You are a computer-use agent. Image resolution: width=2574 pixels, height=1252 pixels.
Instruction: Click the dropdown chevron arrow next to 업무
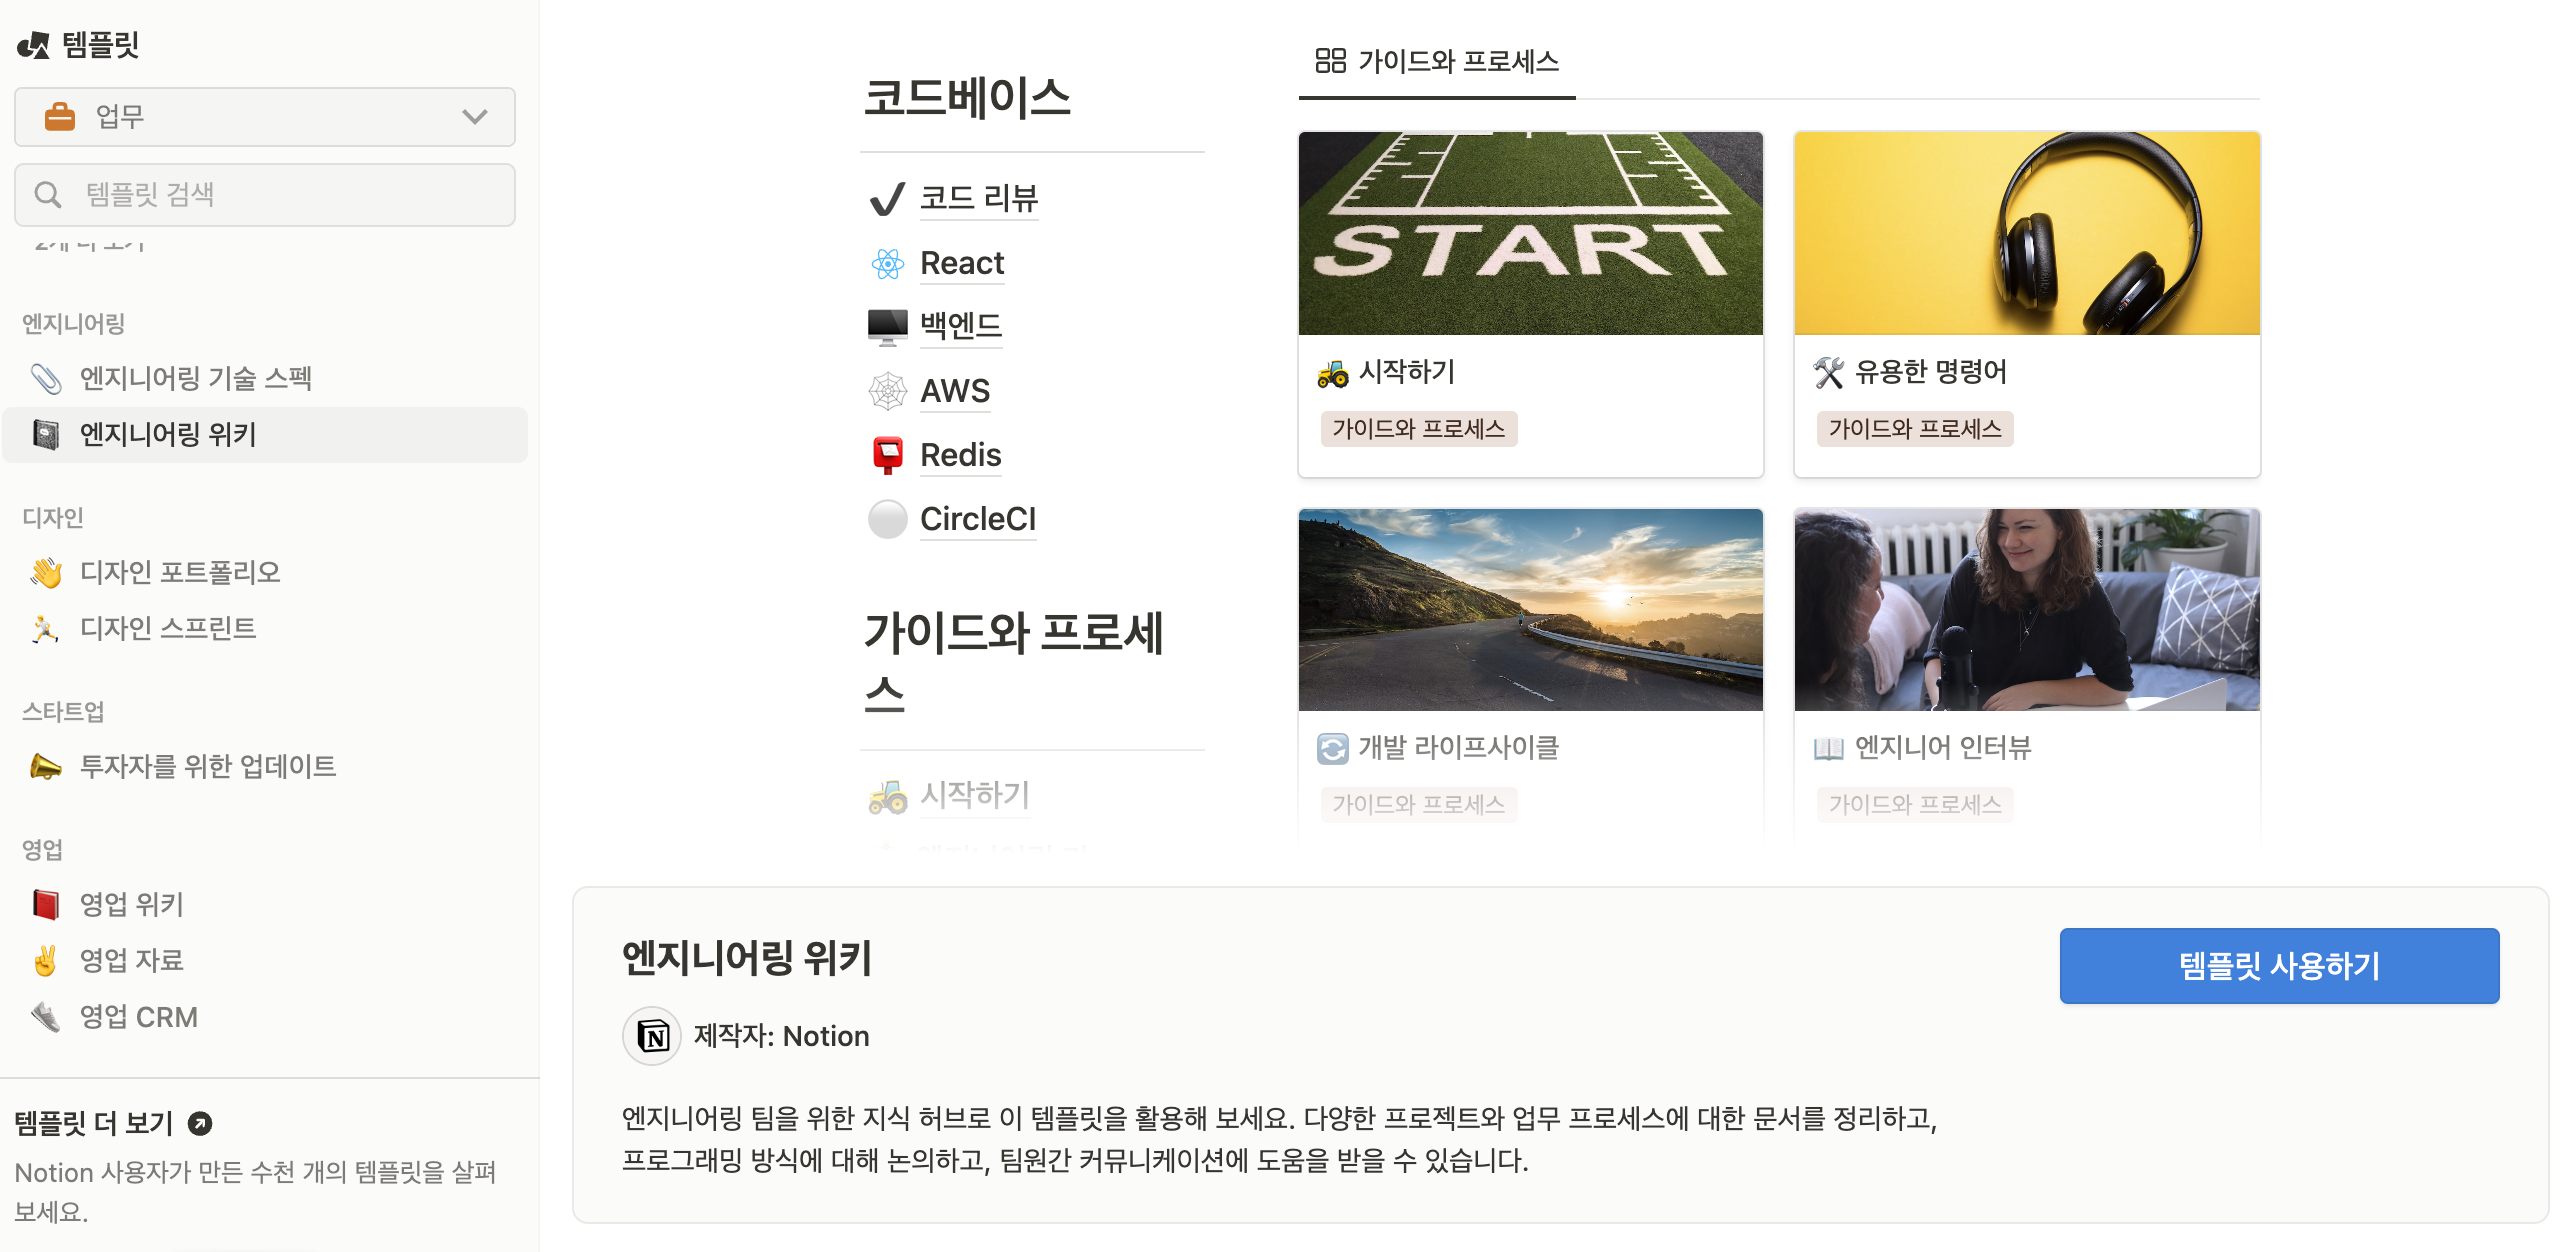(x=475, y=117)
